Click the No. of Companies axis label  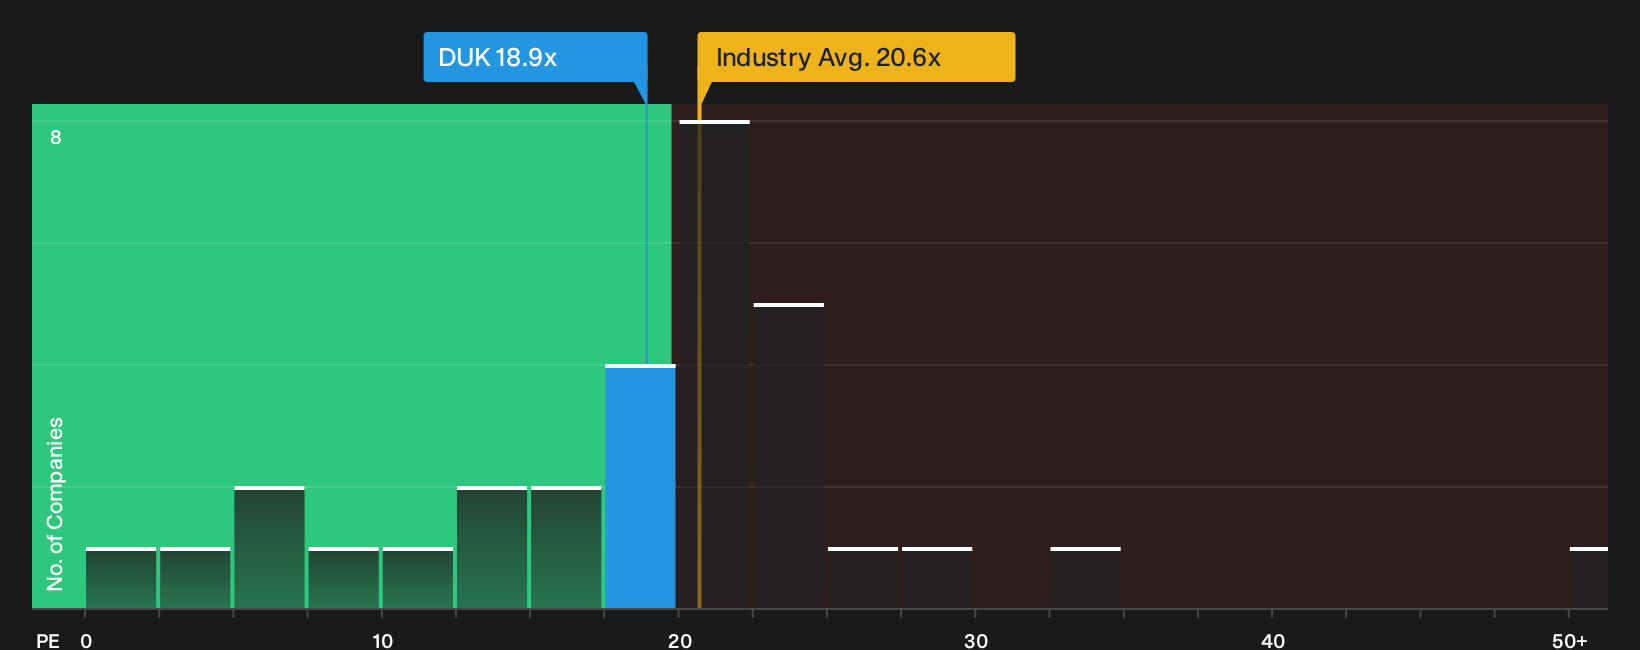[55, 503]
